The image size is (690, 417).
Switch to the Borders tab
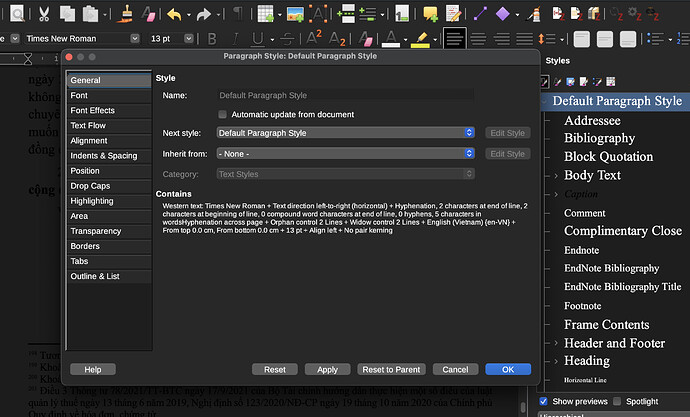tap(109, 246)
